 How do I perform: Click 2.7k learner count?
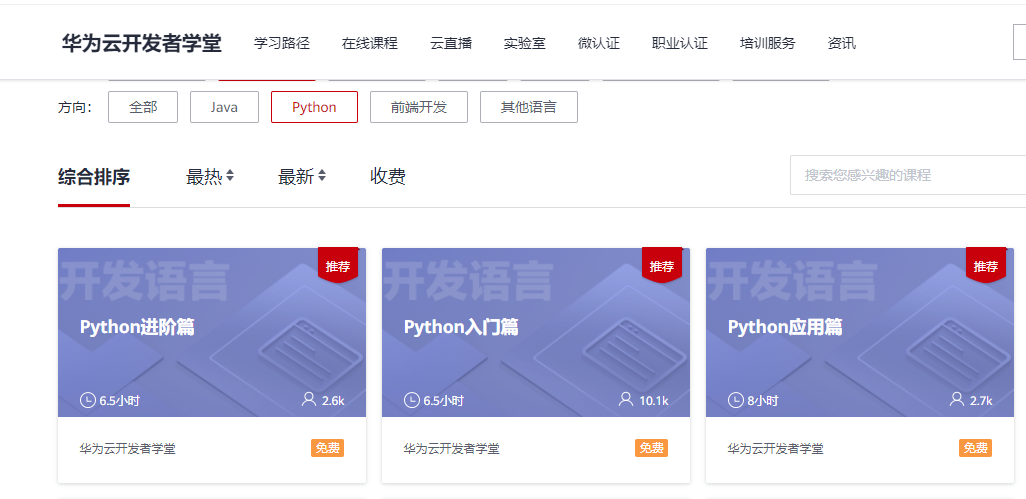pos(981,400)
